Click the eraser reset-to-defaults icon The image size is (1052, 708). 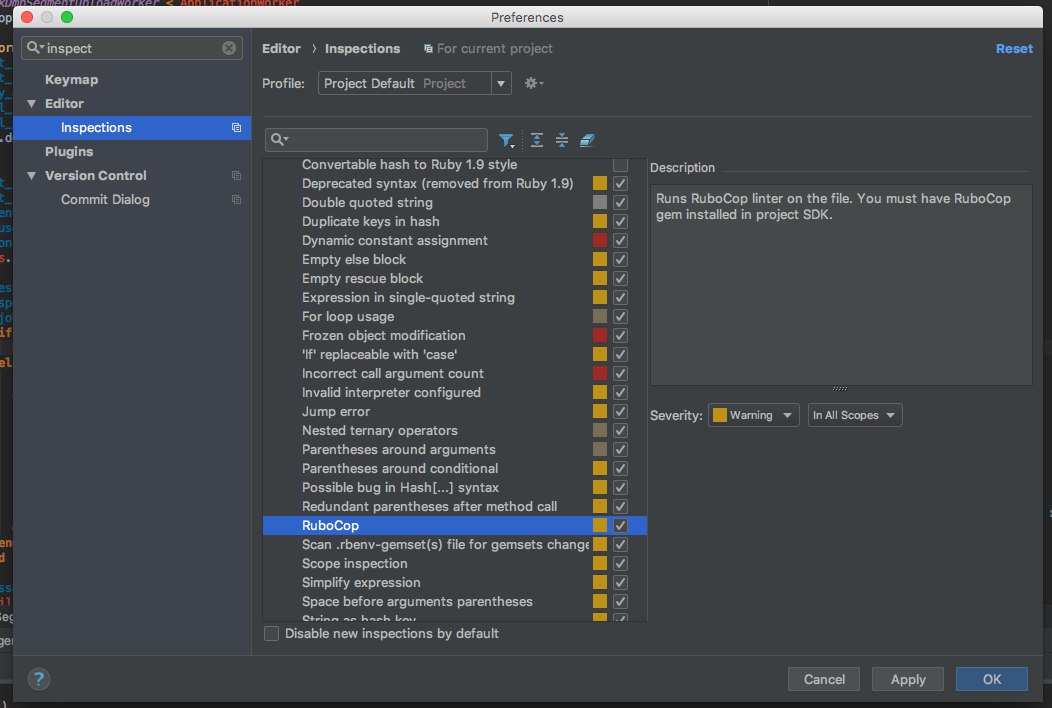click(x=587, y=140)
